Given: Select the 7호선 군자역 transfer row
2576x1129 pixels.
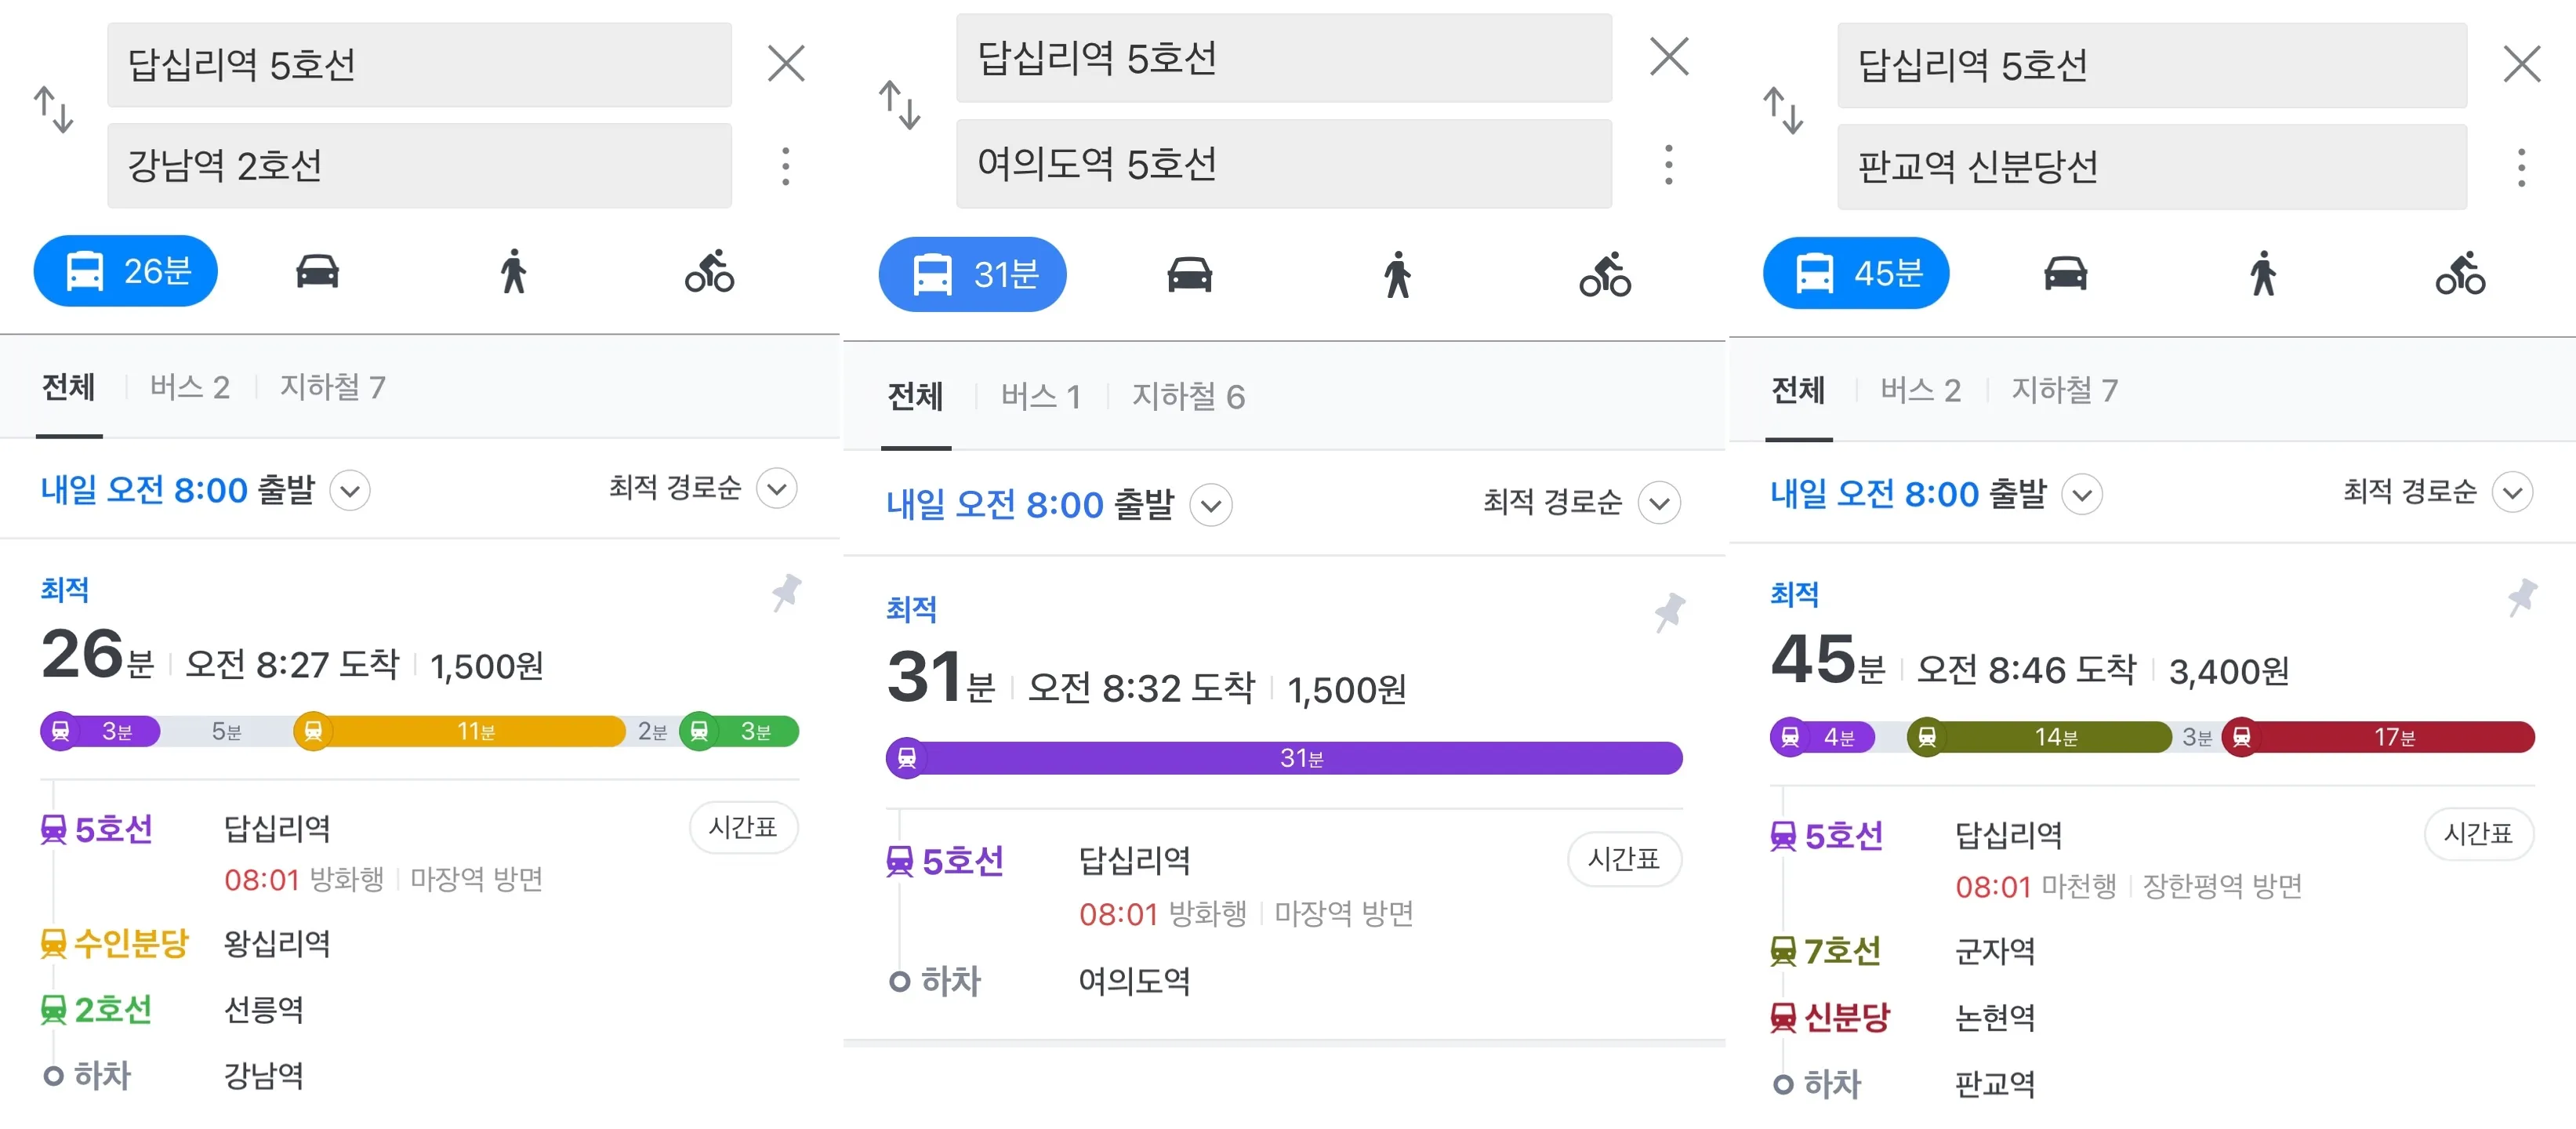Looking at the screenshot, I should tap(1902, 950).
